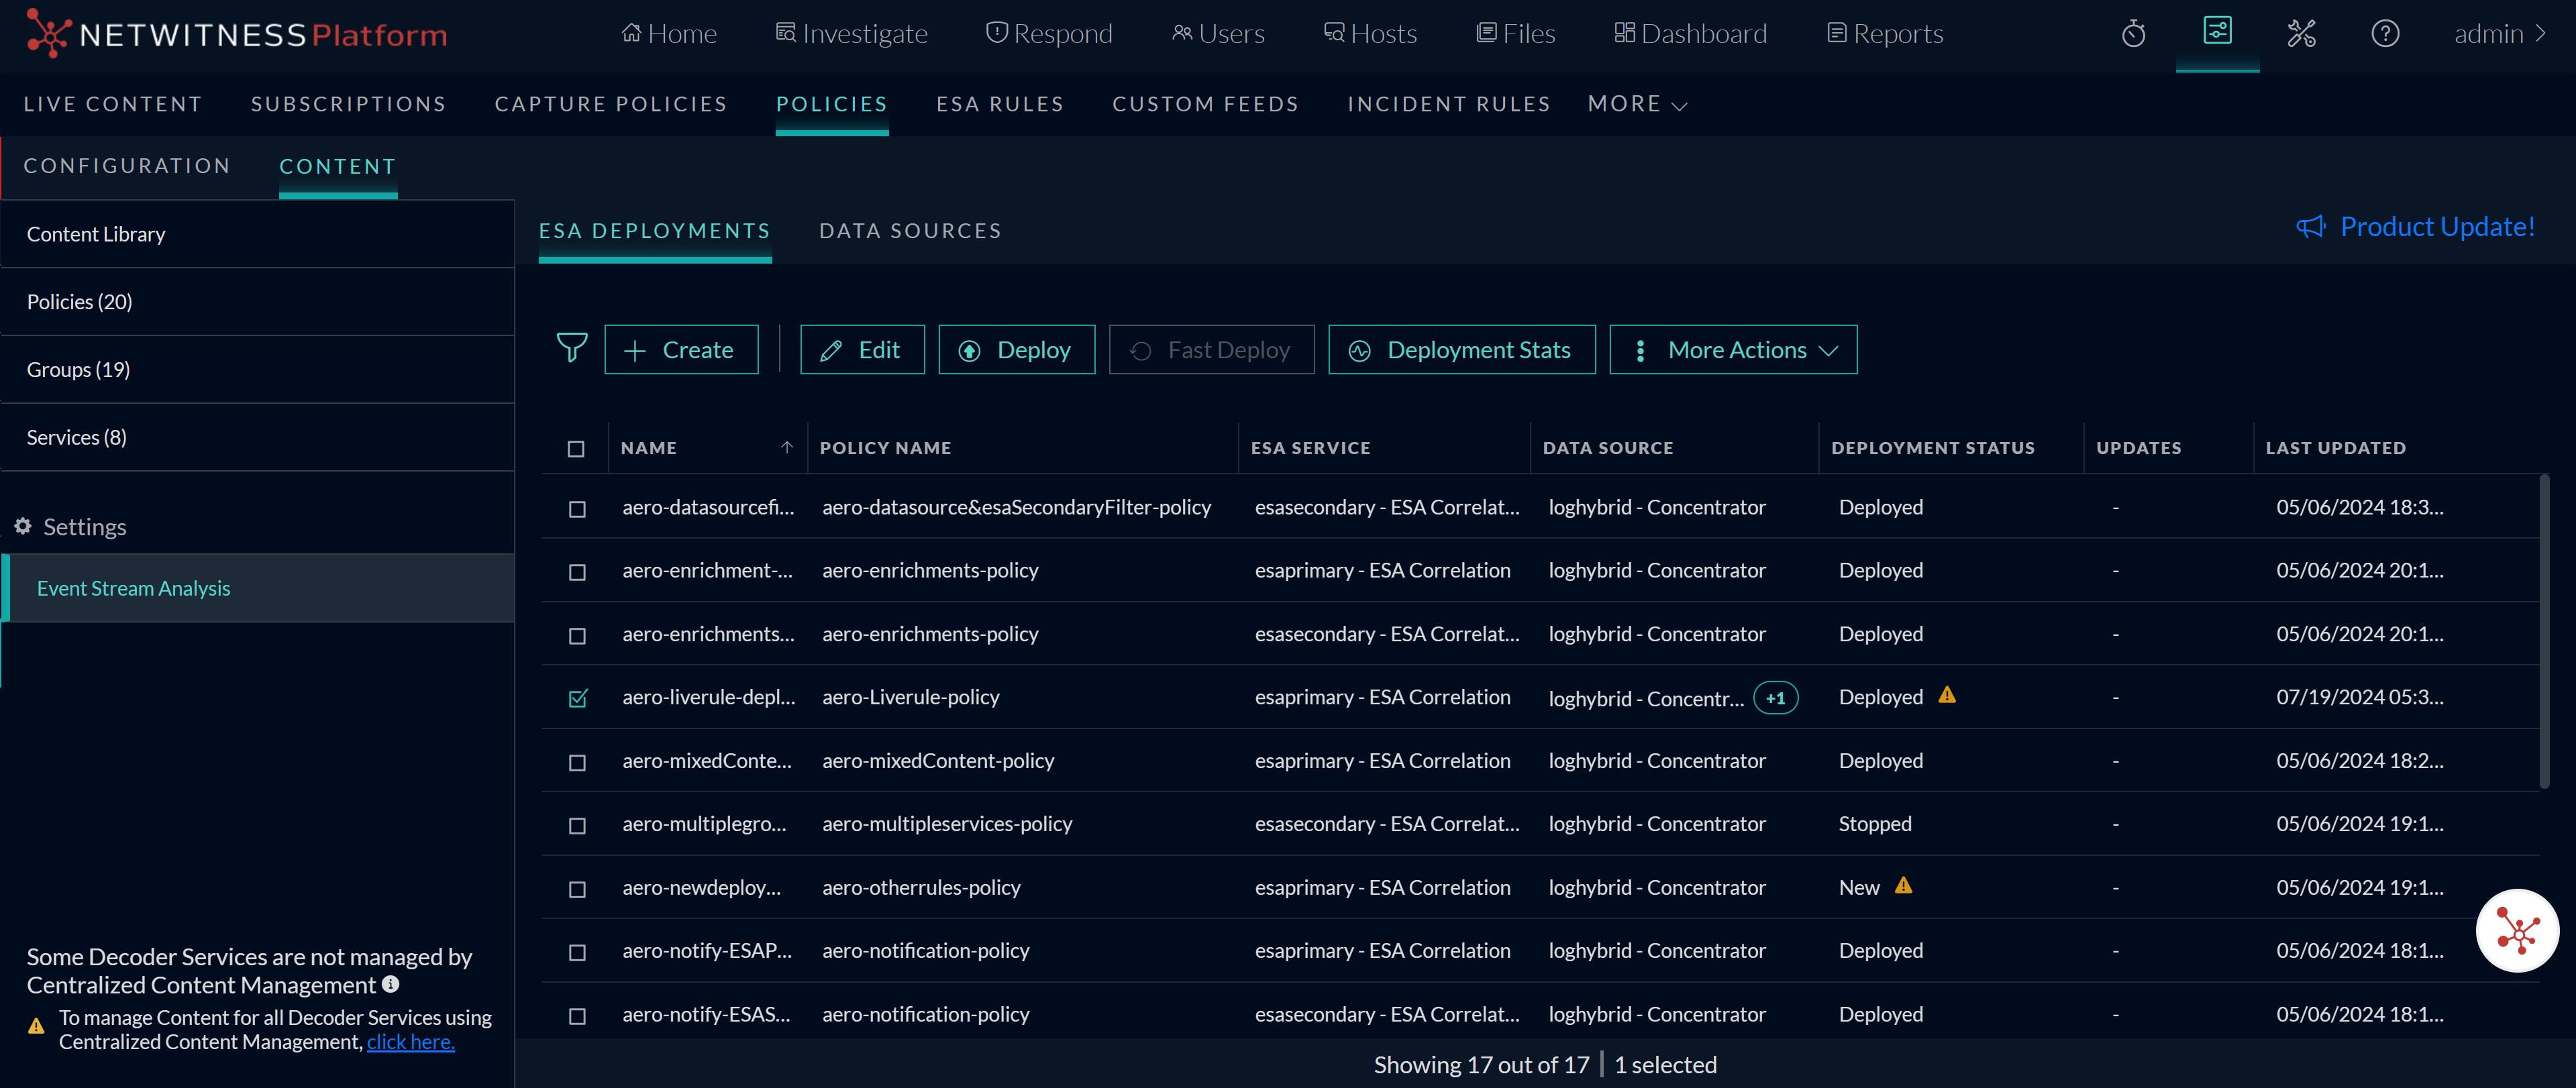
Task: Open the jobs stopwatch icon
Action: 2133,34
